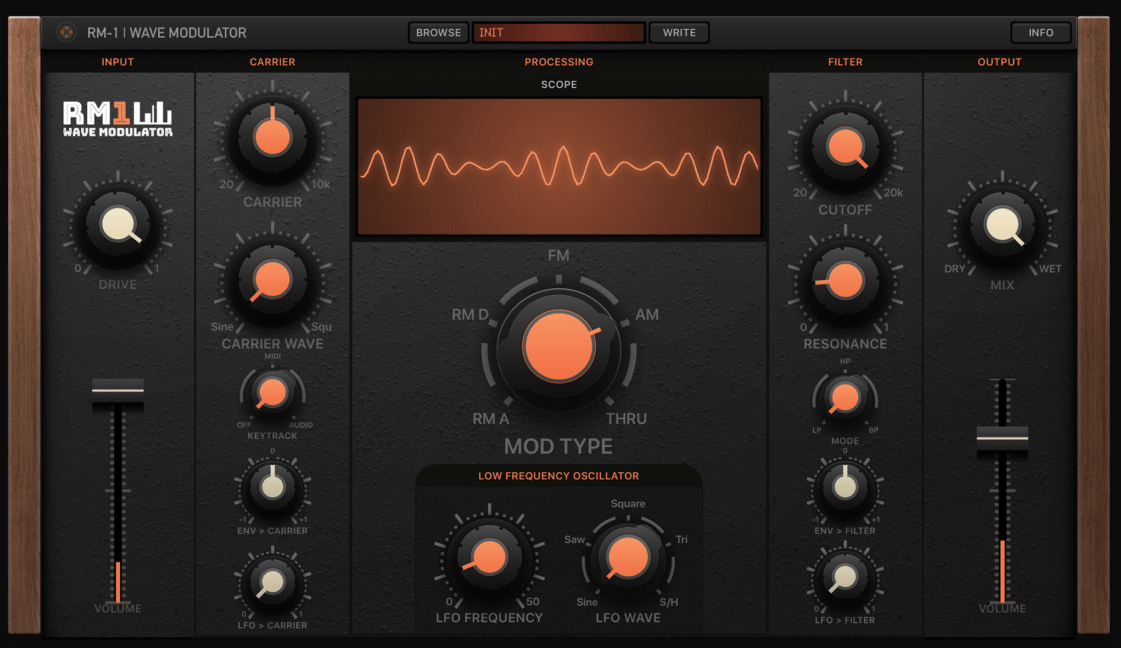Choose the "Saw" LFO wave label
Viewport: 1121px width, 648px height.
pyautogui.click(x=575, y=539)
